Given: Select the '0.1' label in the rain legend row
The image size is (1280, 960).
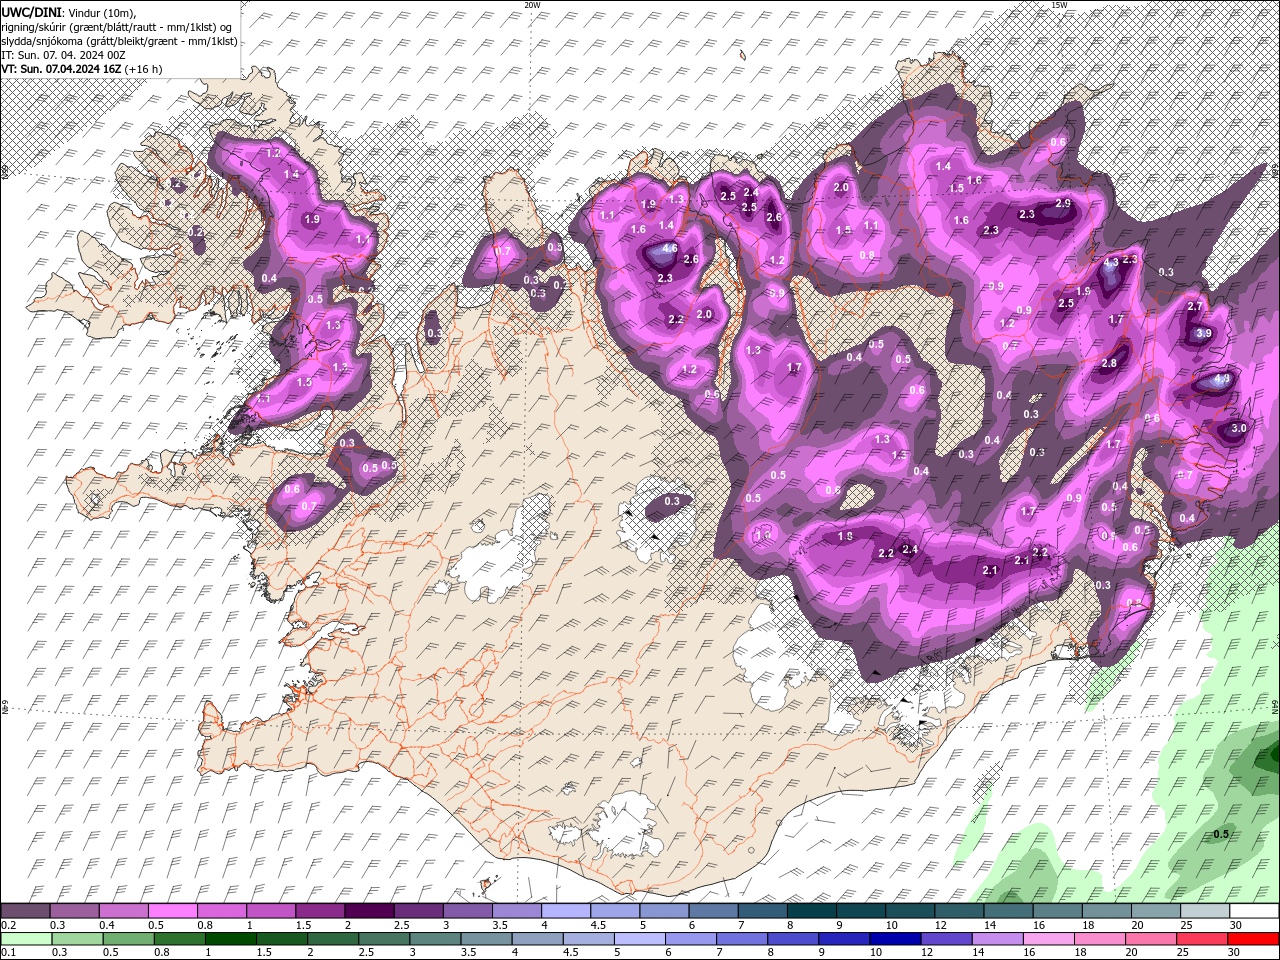Looking at the screenshot, I should click(8, 953).
